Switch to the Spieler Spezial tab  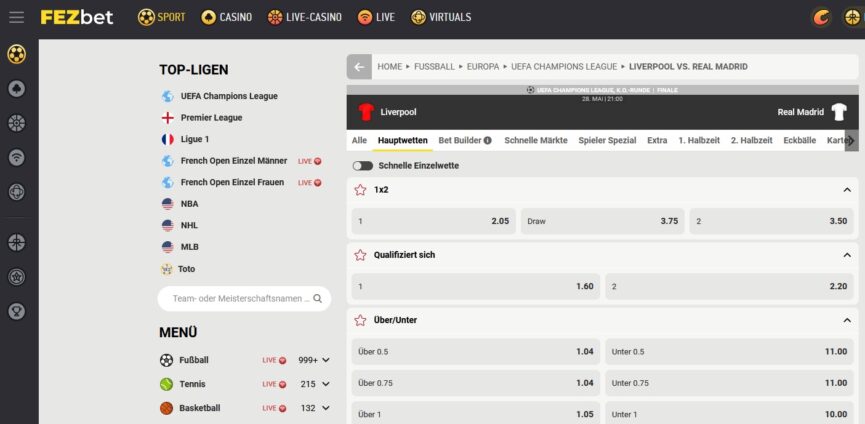coord(607,141)
